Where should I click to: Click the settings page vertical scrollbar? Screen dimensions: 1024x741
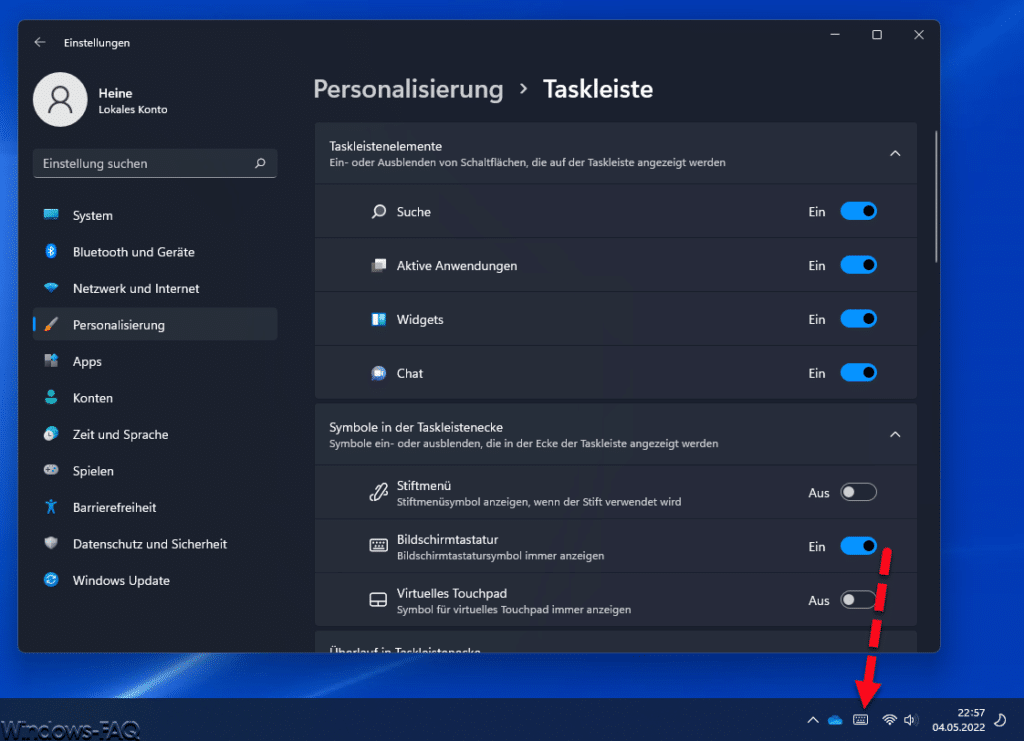coord(936,197)
